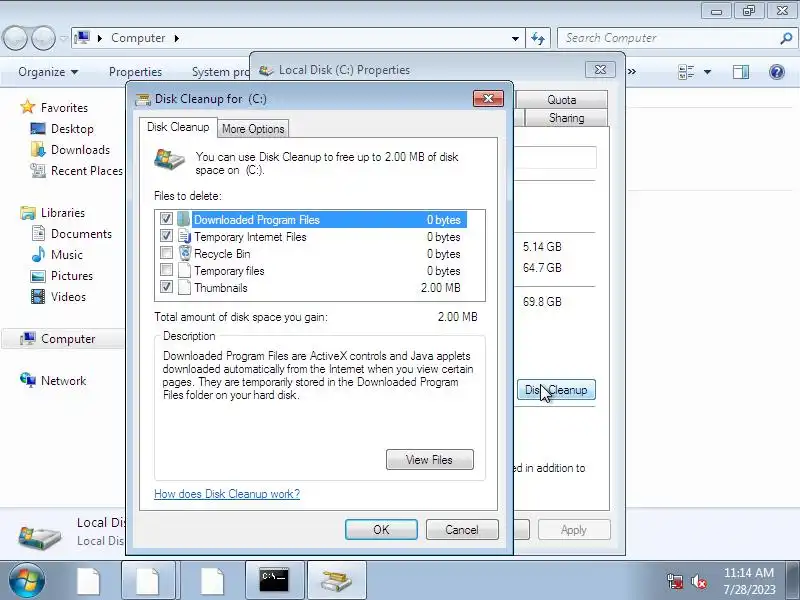Click the muted volume tray icon
The width and height of the screenshot is (800, 600).
tap(698, 581)
